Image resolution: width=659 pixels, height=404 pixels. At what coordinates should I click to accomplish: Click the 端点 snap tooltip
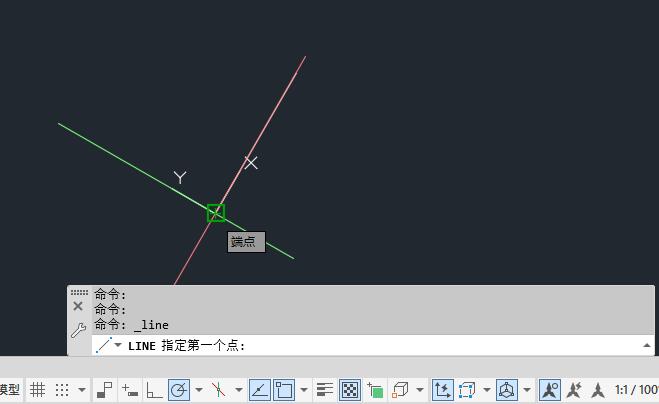point(246,242)
